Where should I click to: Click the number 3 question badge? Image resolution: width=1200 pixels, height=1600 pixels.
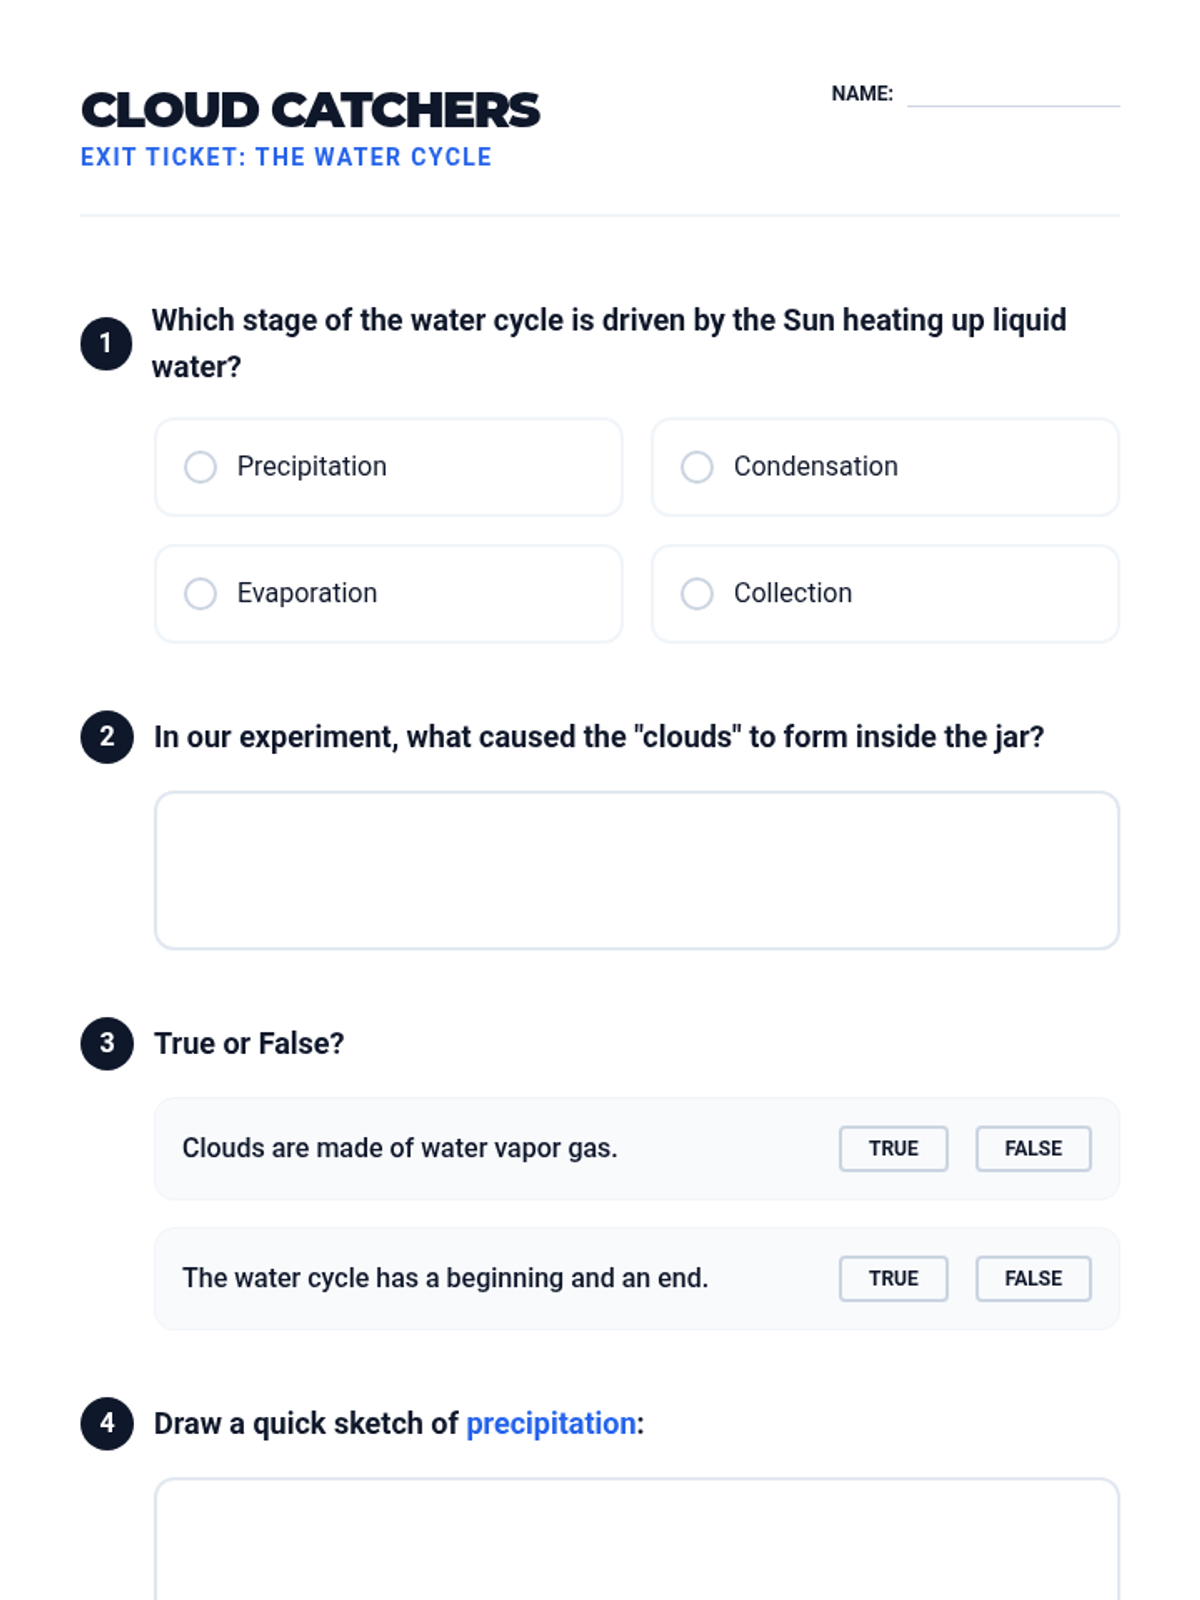[107, 1044]
